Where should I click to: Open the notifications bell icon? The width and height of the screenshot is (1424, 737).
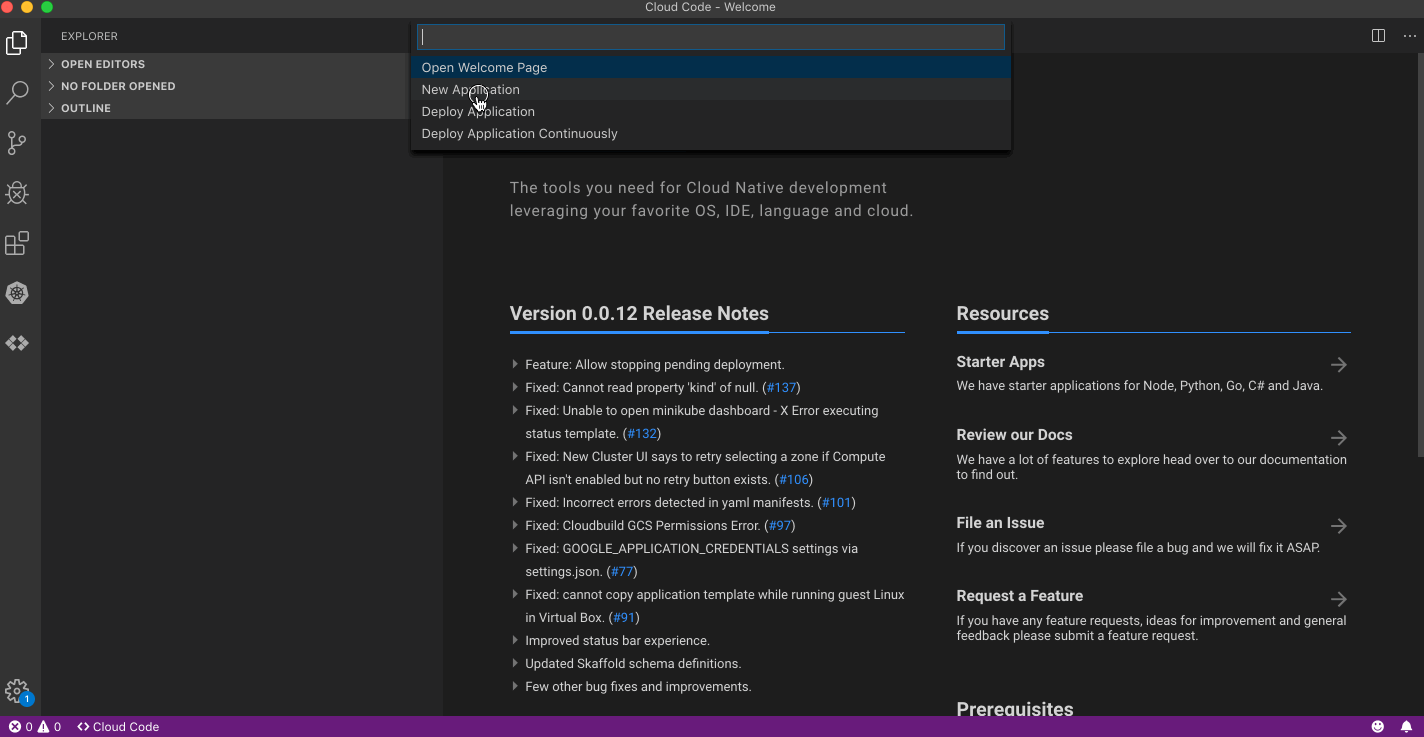[x=1406, y=727]
